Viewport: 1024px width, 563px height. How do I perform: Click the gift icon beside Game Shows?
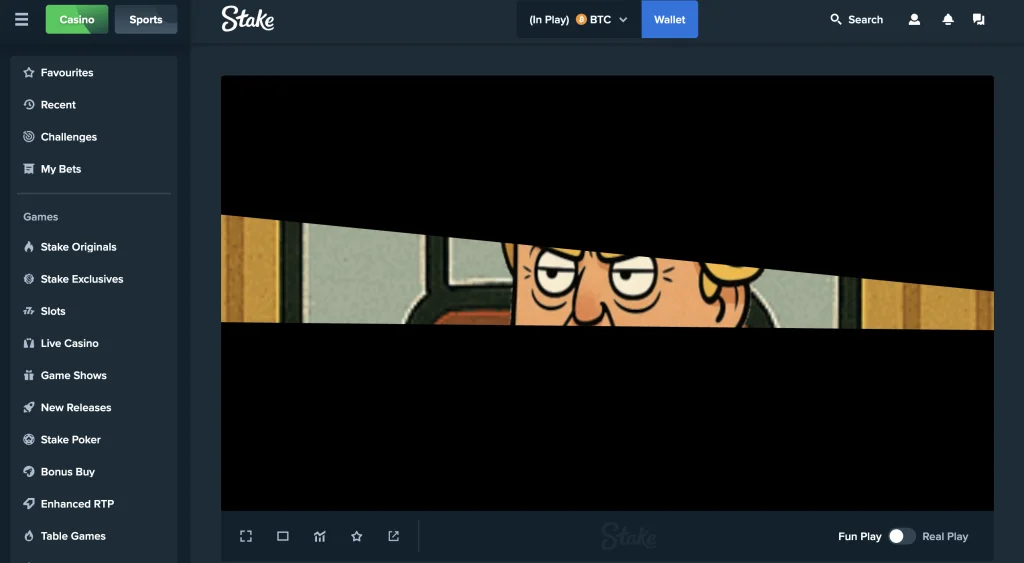[29, 375]
